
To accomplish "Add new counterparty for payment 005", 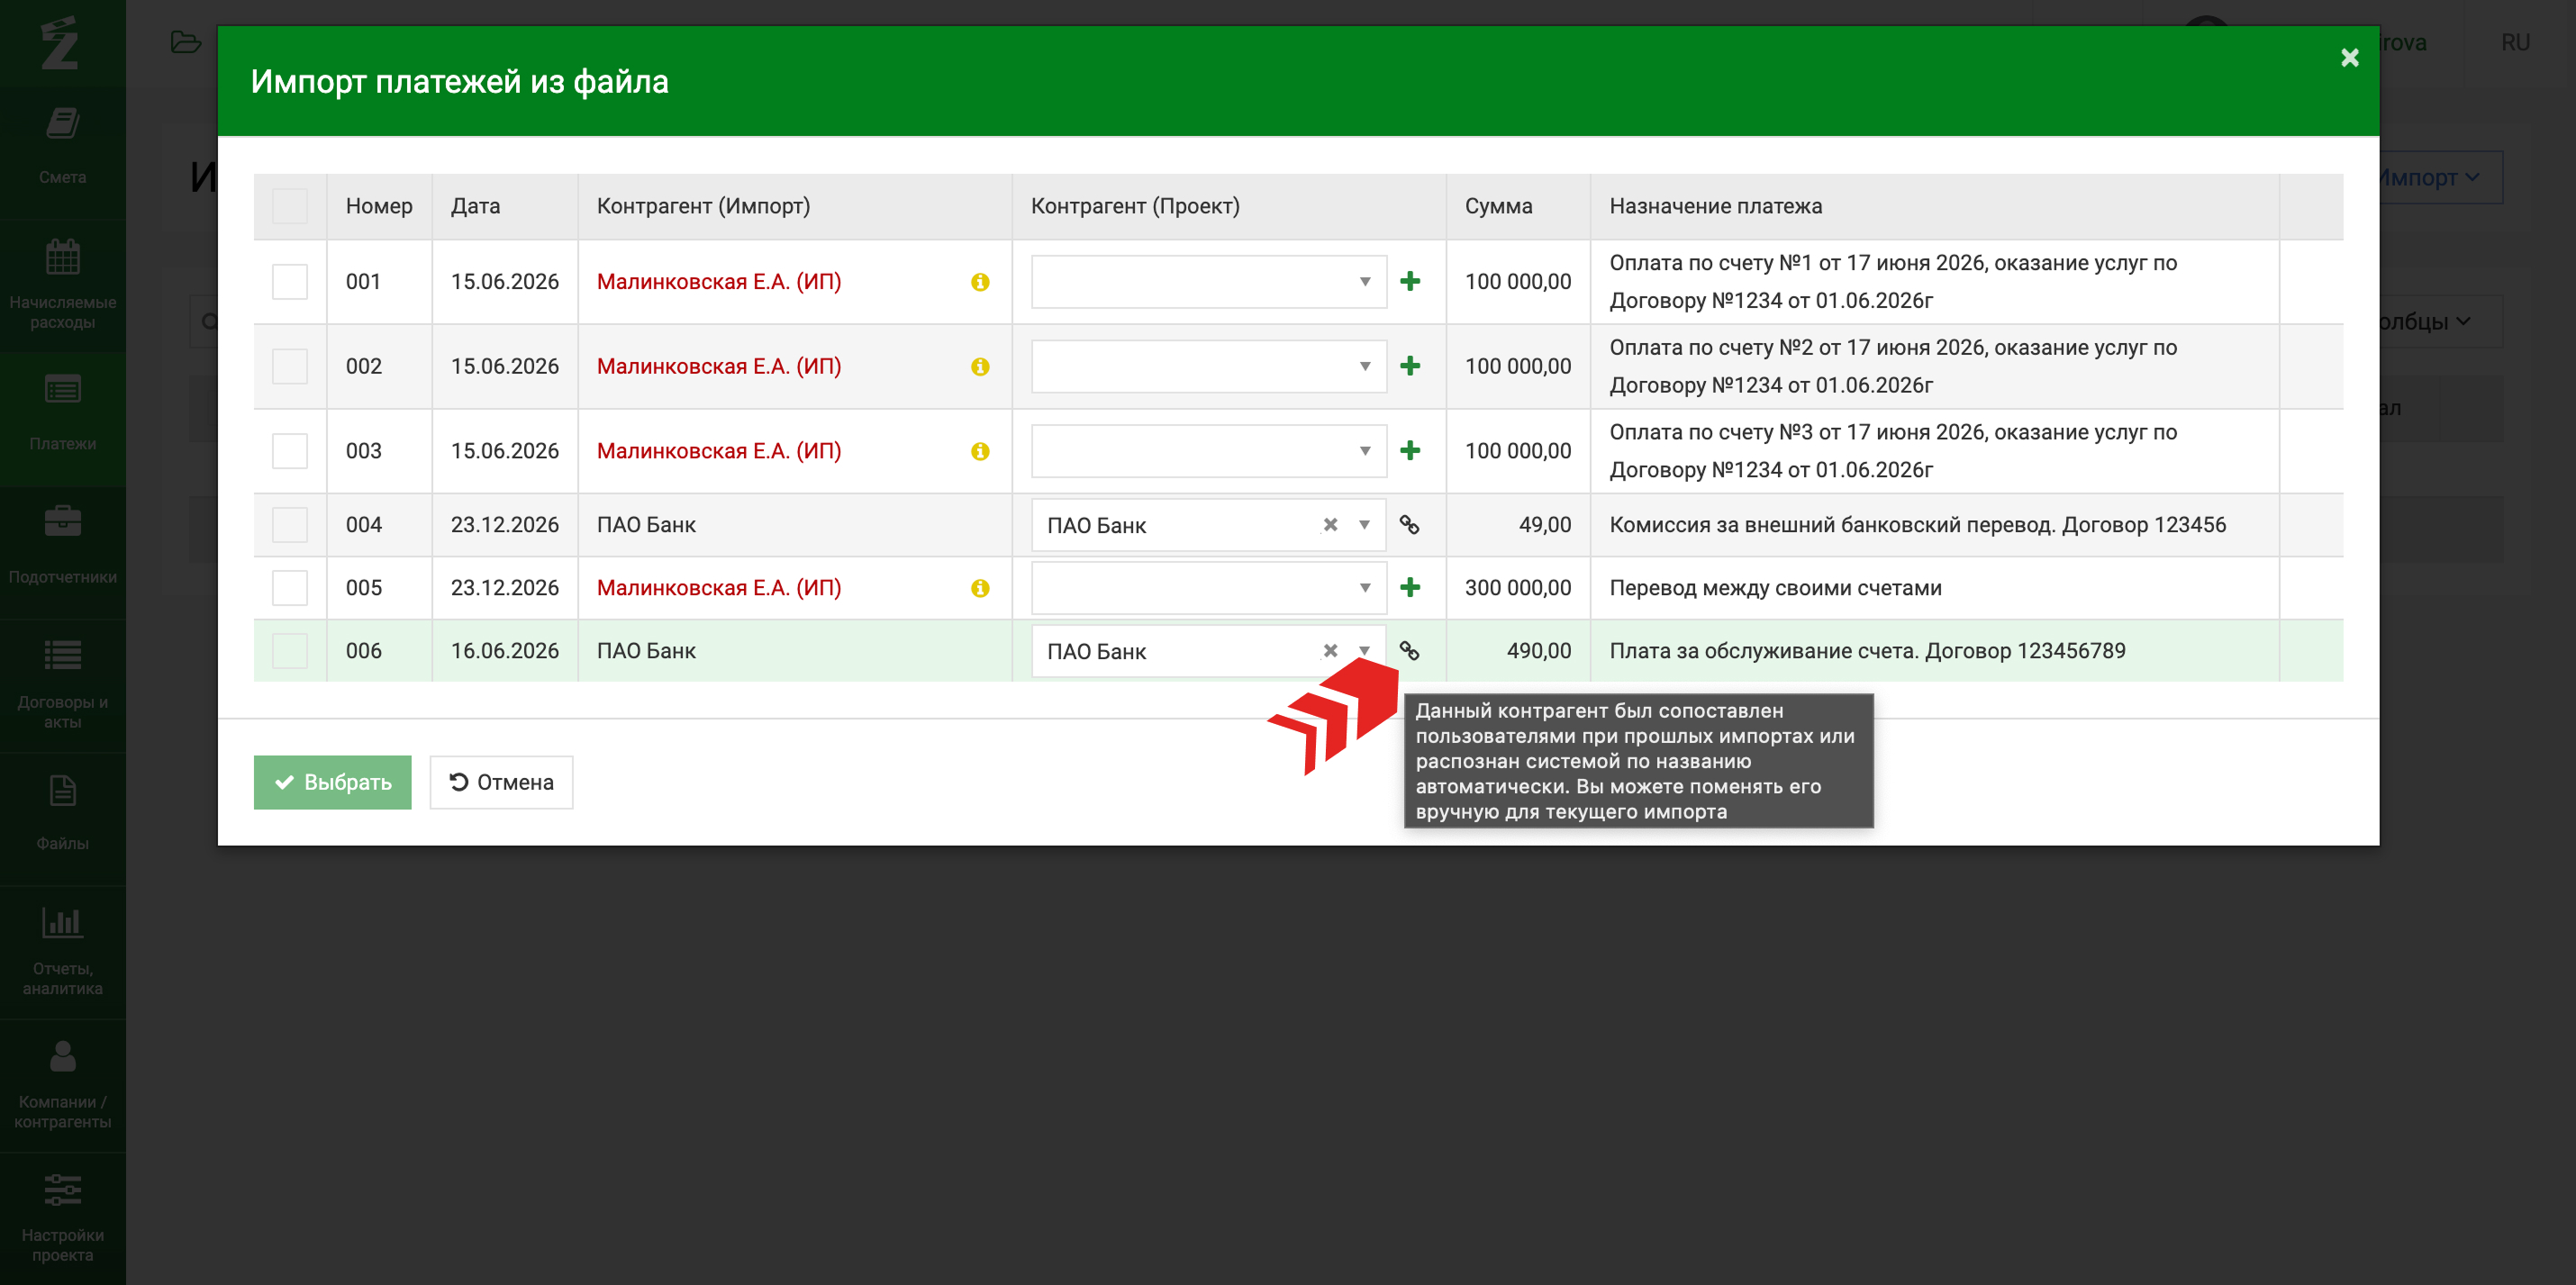I will 1410,588.
